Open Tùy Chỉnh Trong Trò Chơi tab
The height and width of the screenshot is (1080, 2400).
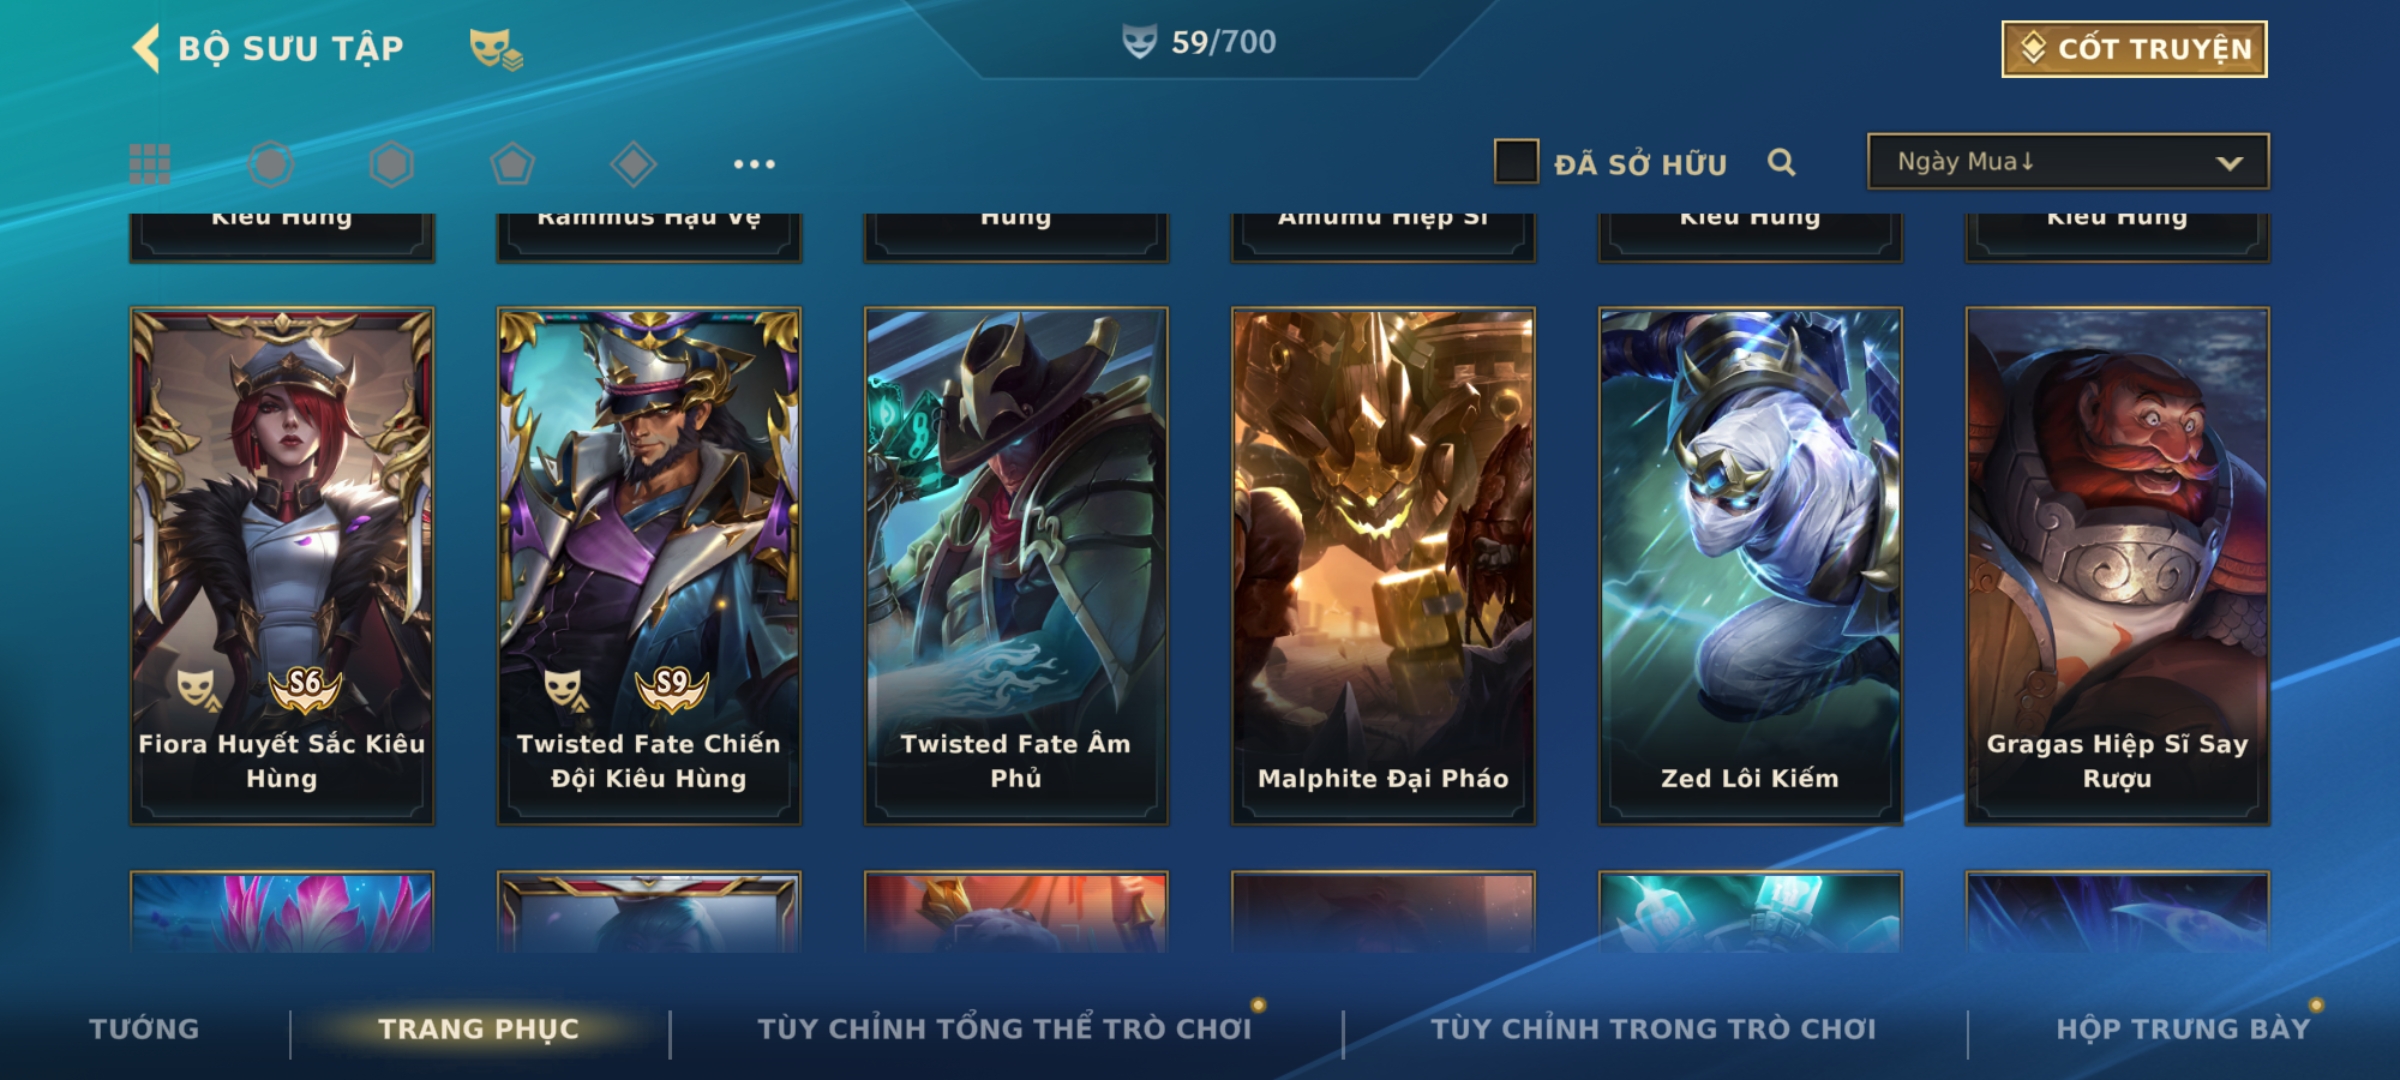pos(1653,1029)
